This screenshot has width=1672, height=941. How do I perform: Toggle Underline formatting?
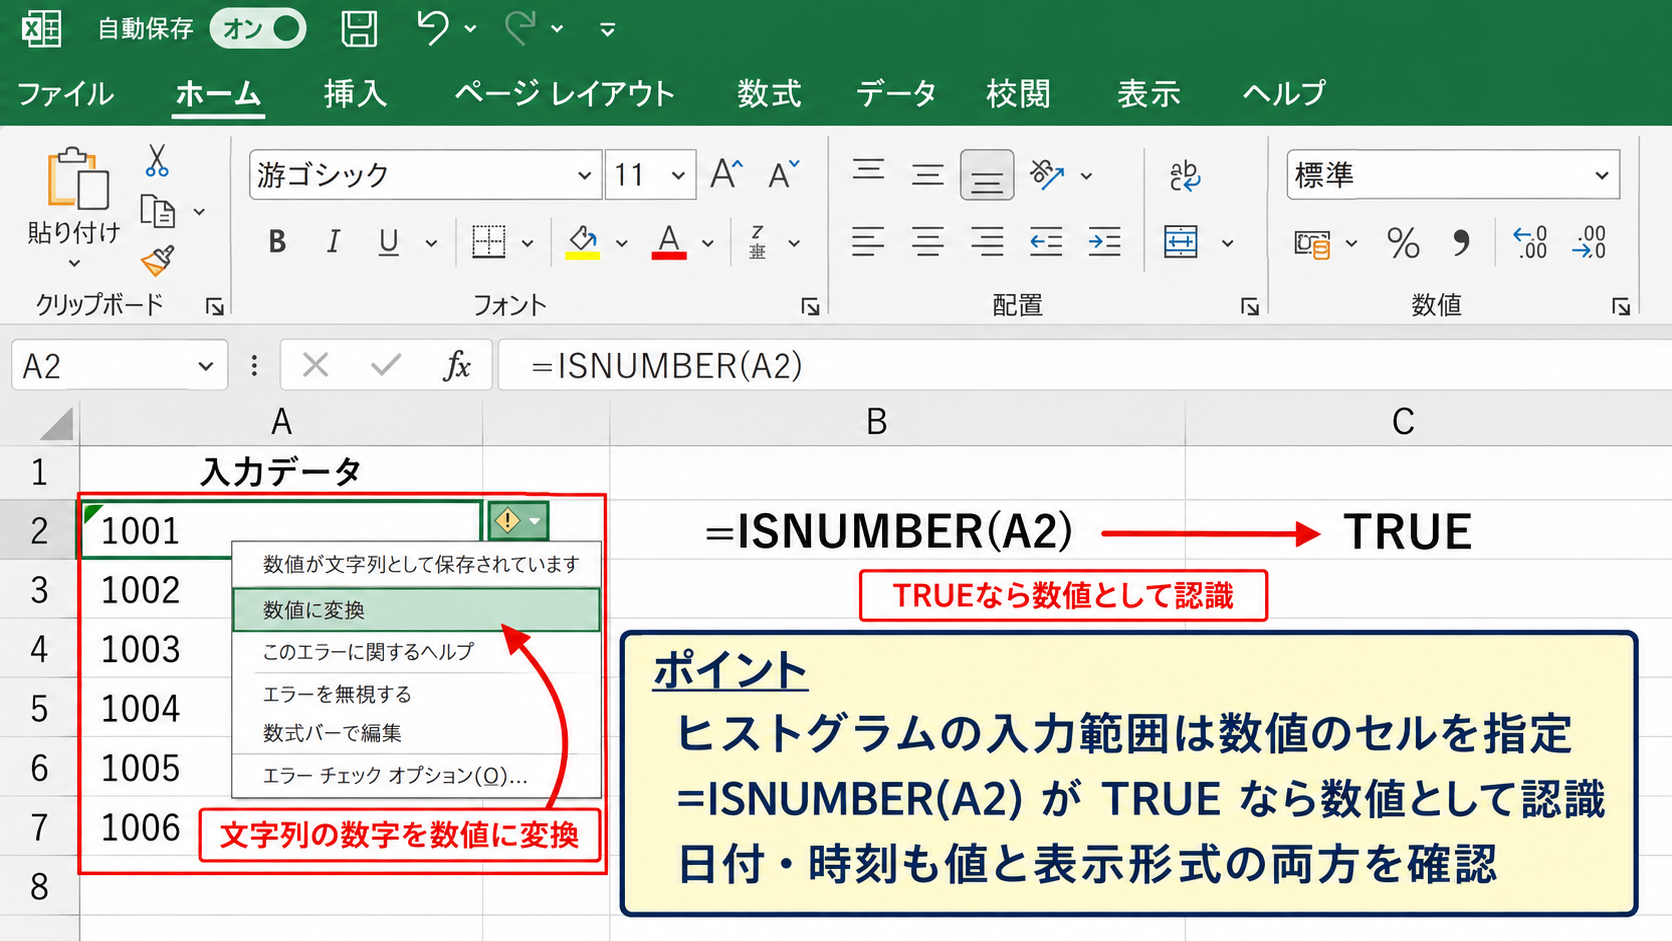pos(388,242)
